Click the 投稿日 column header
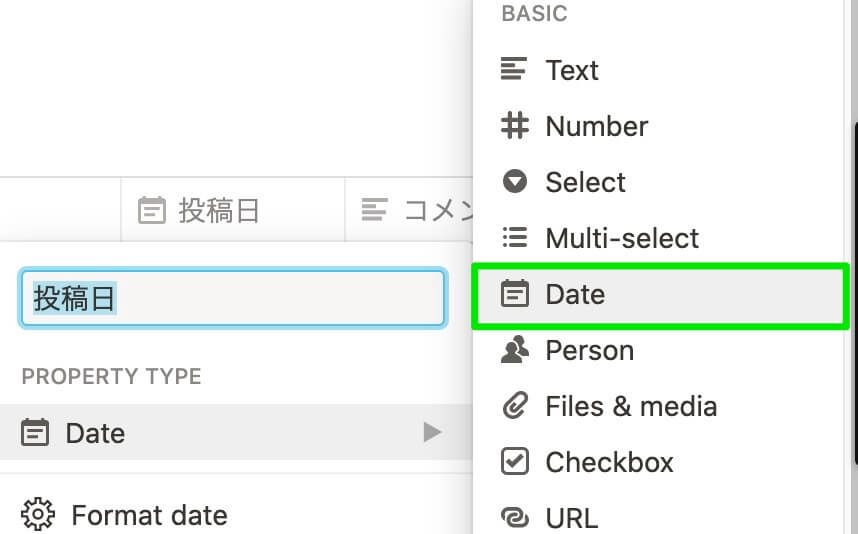The height and width of the screenshot is (534, 858). pyautogui.click(x=233, y=210)
